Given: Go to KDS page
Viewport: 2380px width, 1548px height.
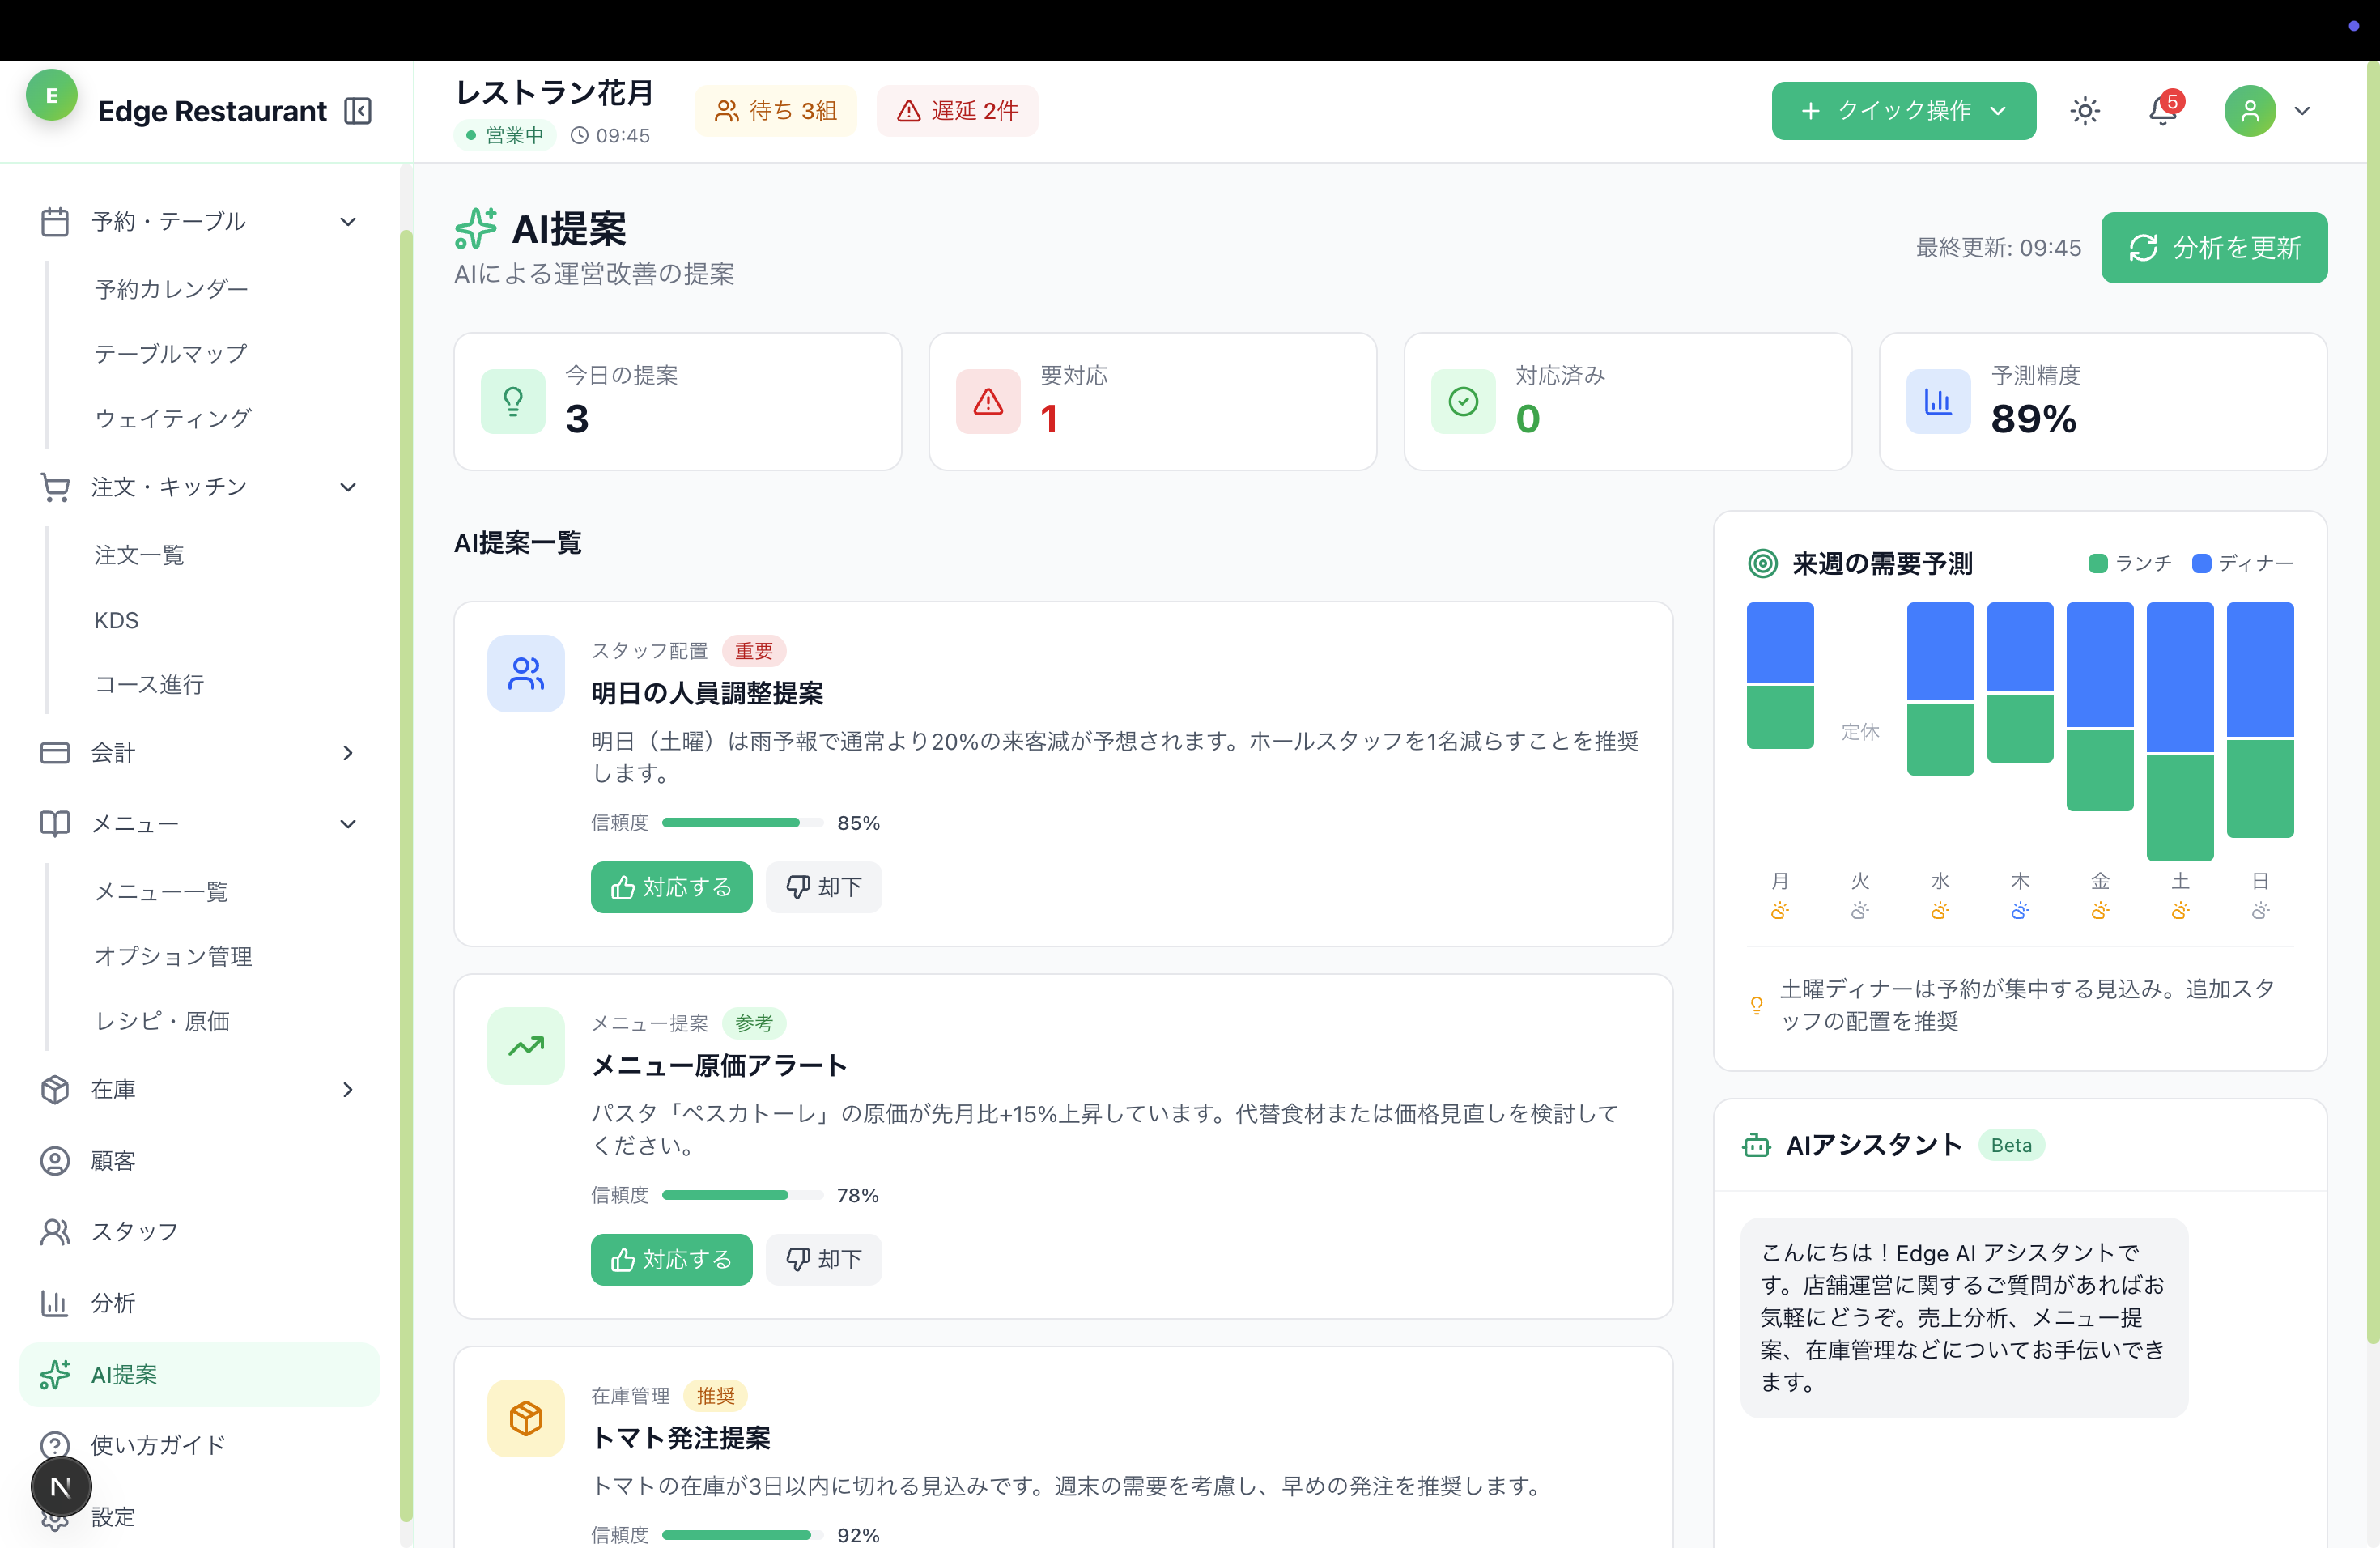Looking at the screenshot, I should (x=116, y=620).
